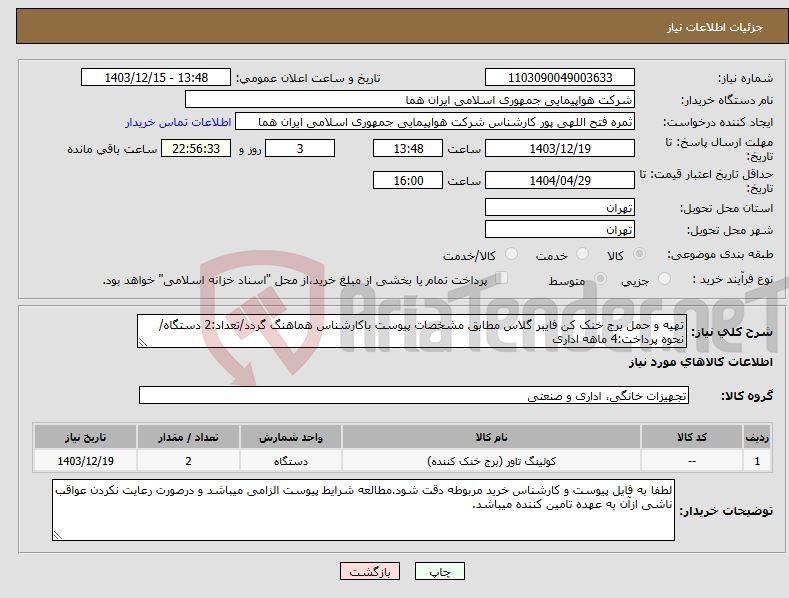Screen dimensions: 789x598
Task: Click the بازگشت back button
Action: coord(370,571)
